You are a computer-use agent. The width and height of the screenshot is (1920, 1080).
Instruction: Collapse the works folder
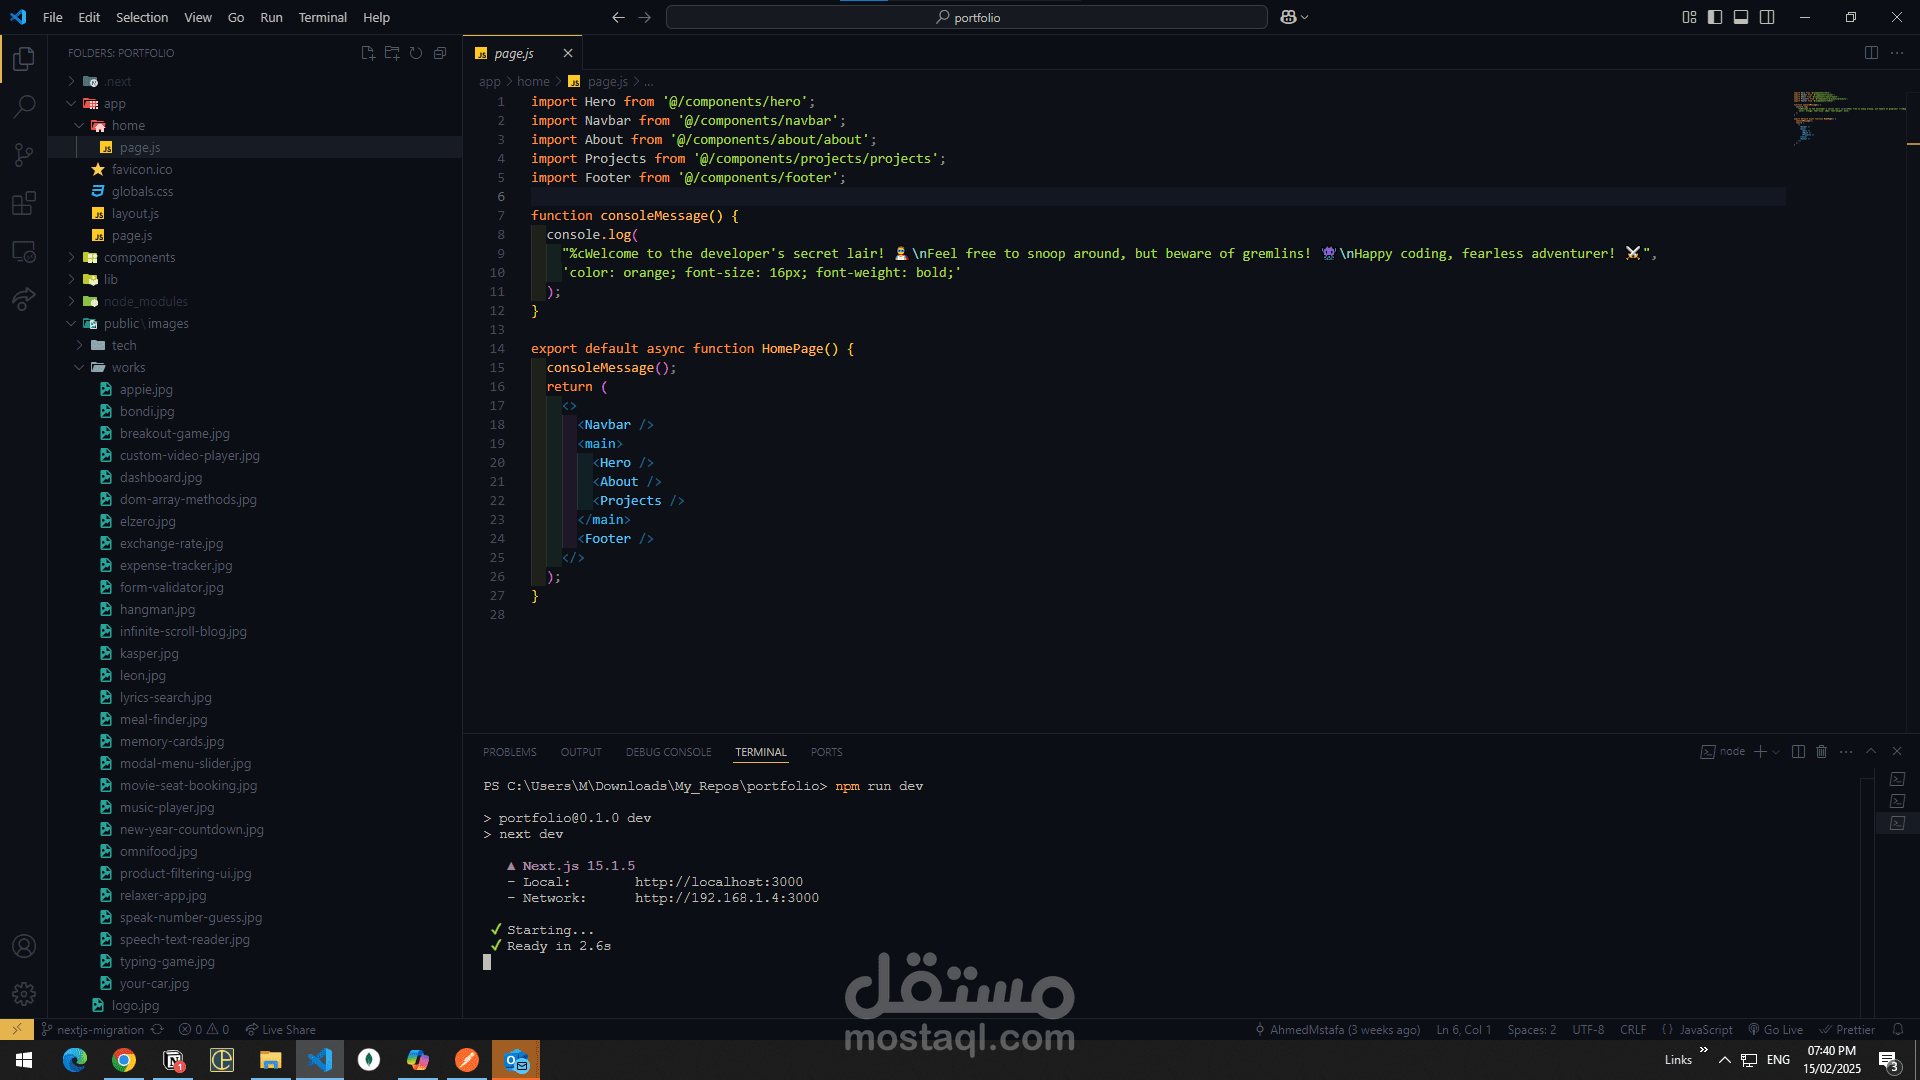(x=128, y=368)
